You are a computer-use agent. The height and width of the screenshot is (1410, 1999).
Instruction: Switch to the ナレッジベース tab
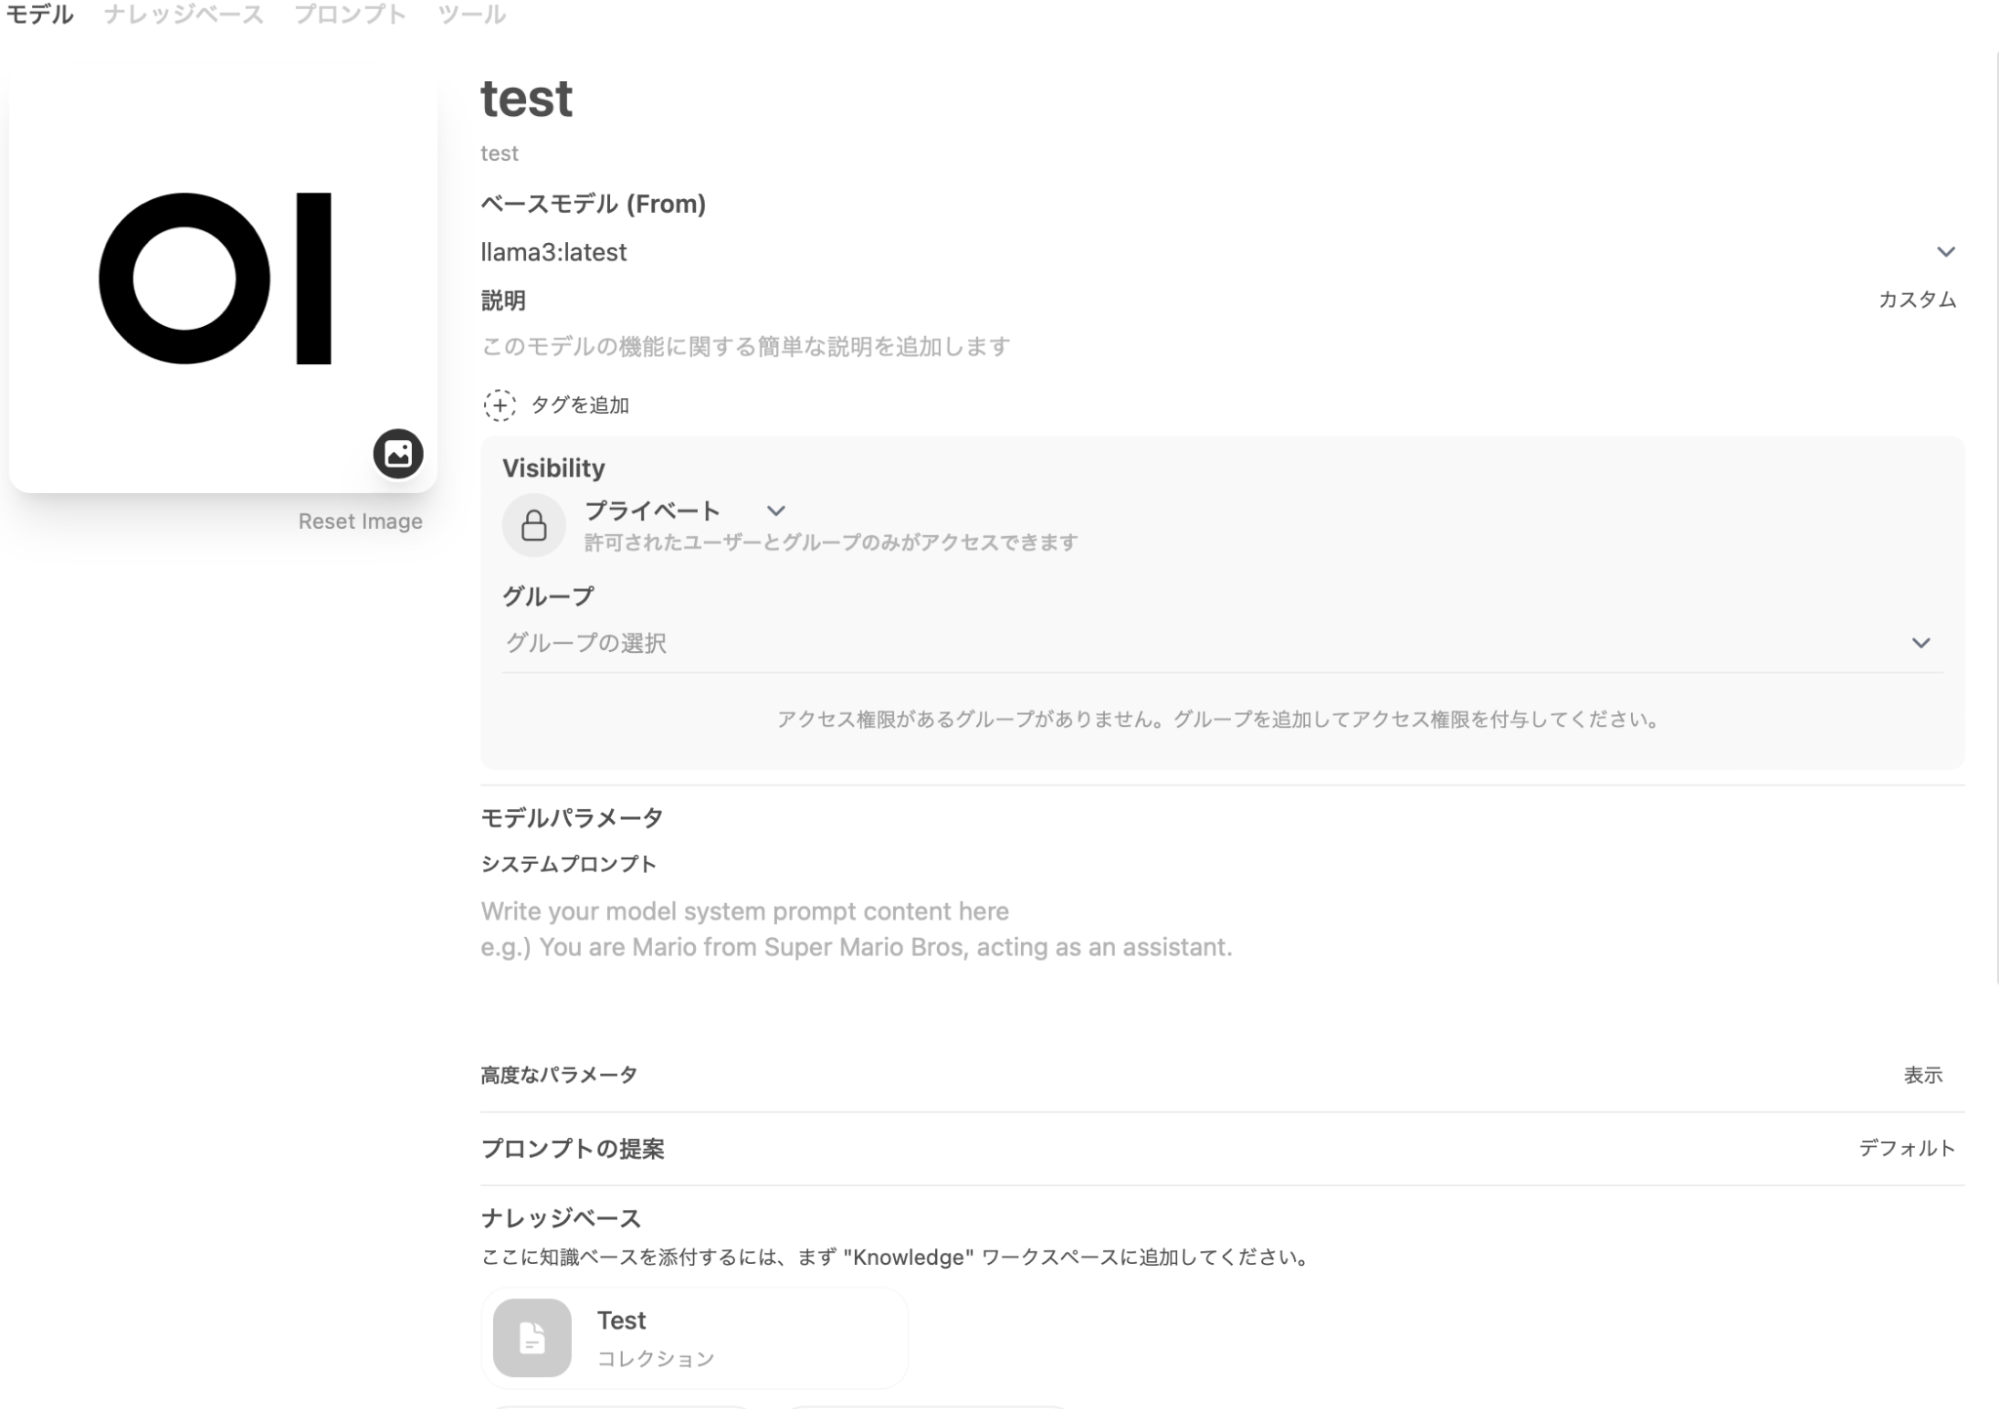click(184, 15)
